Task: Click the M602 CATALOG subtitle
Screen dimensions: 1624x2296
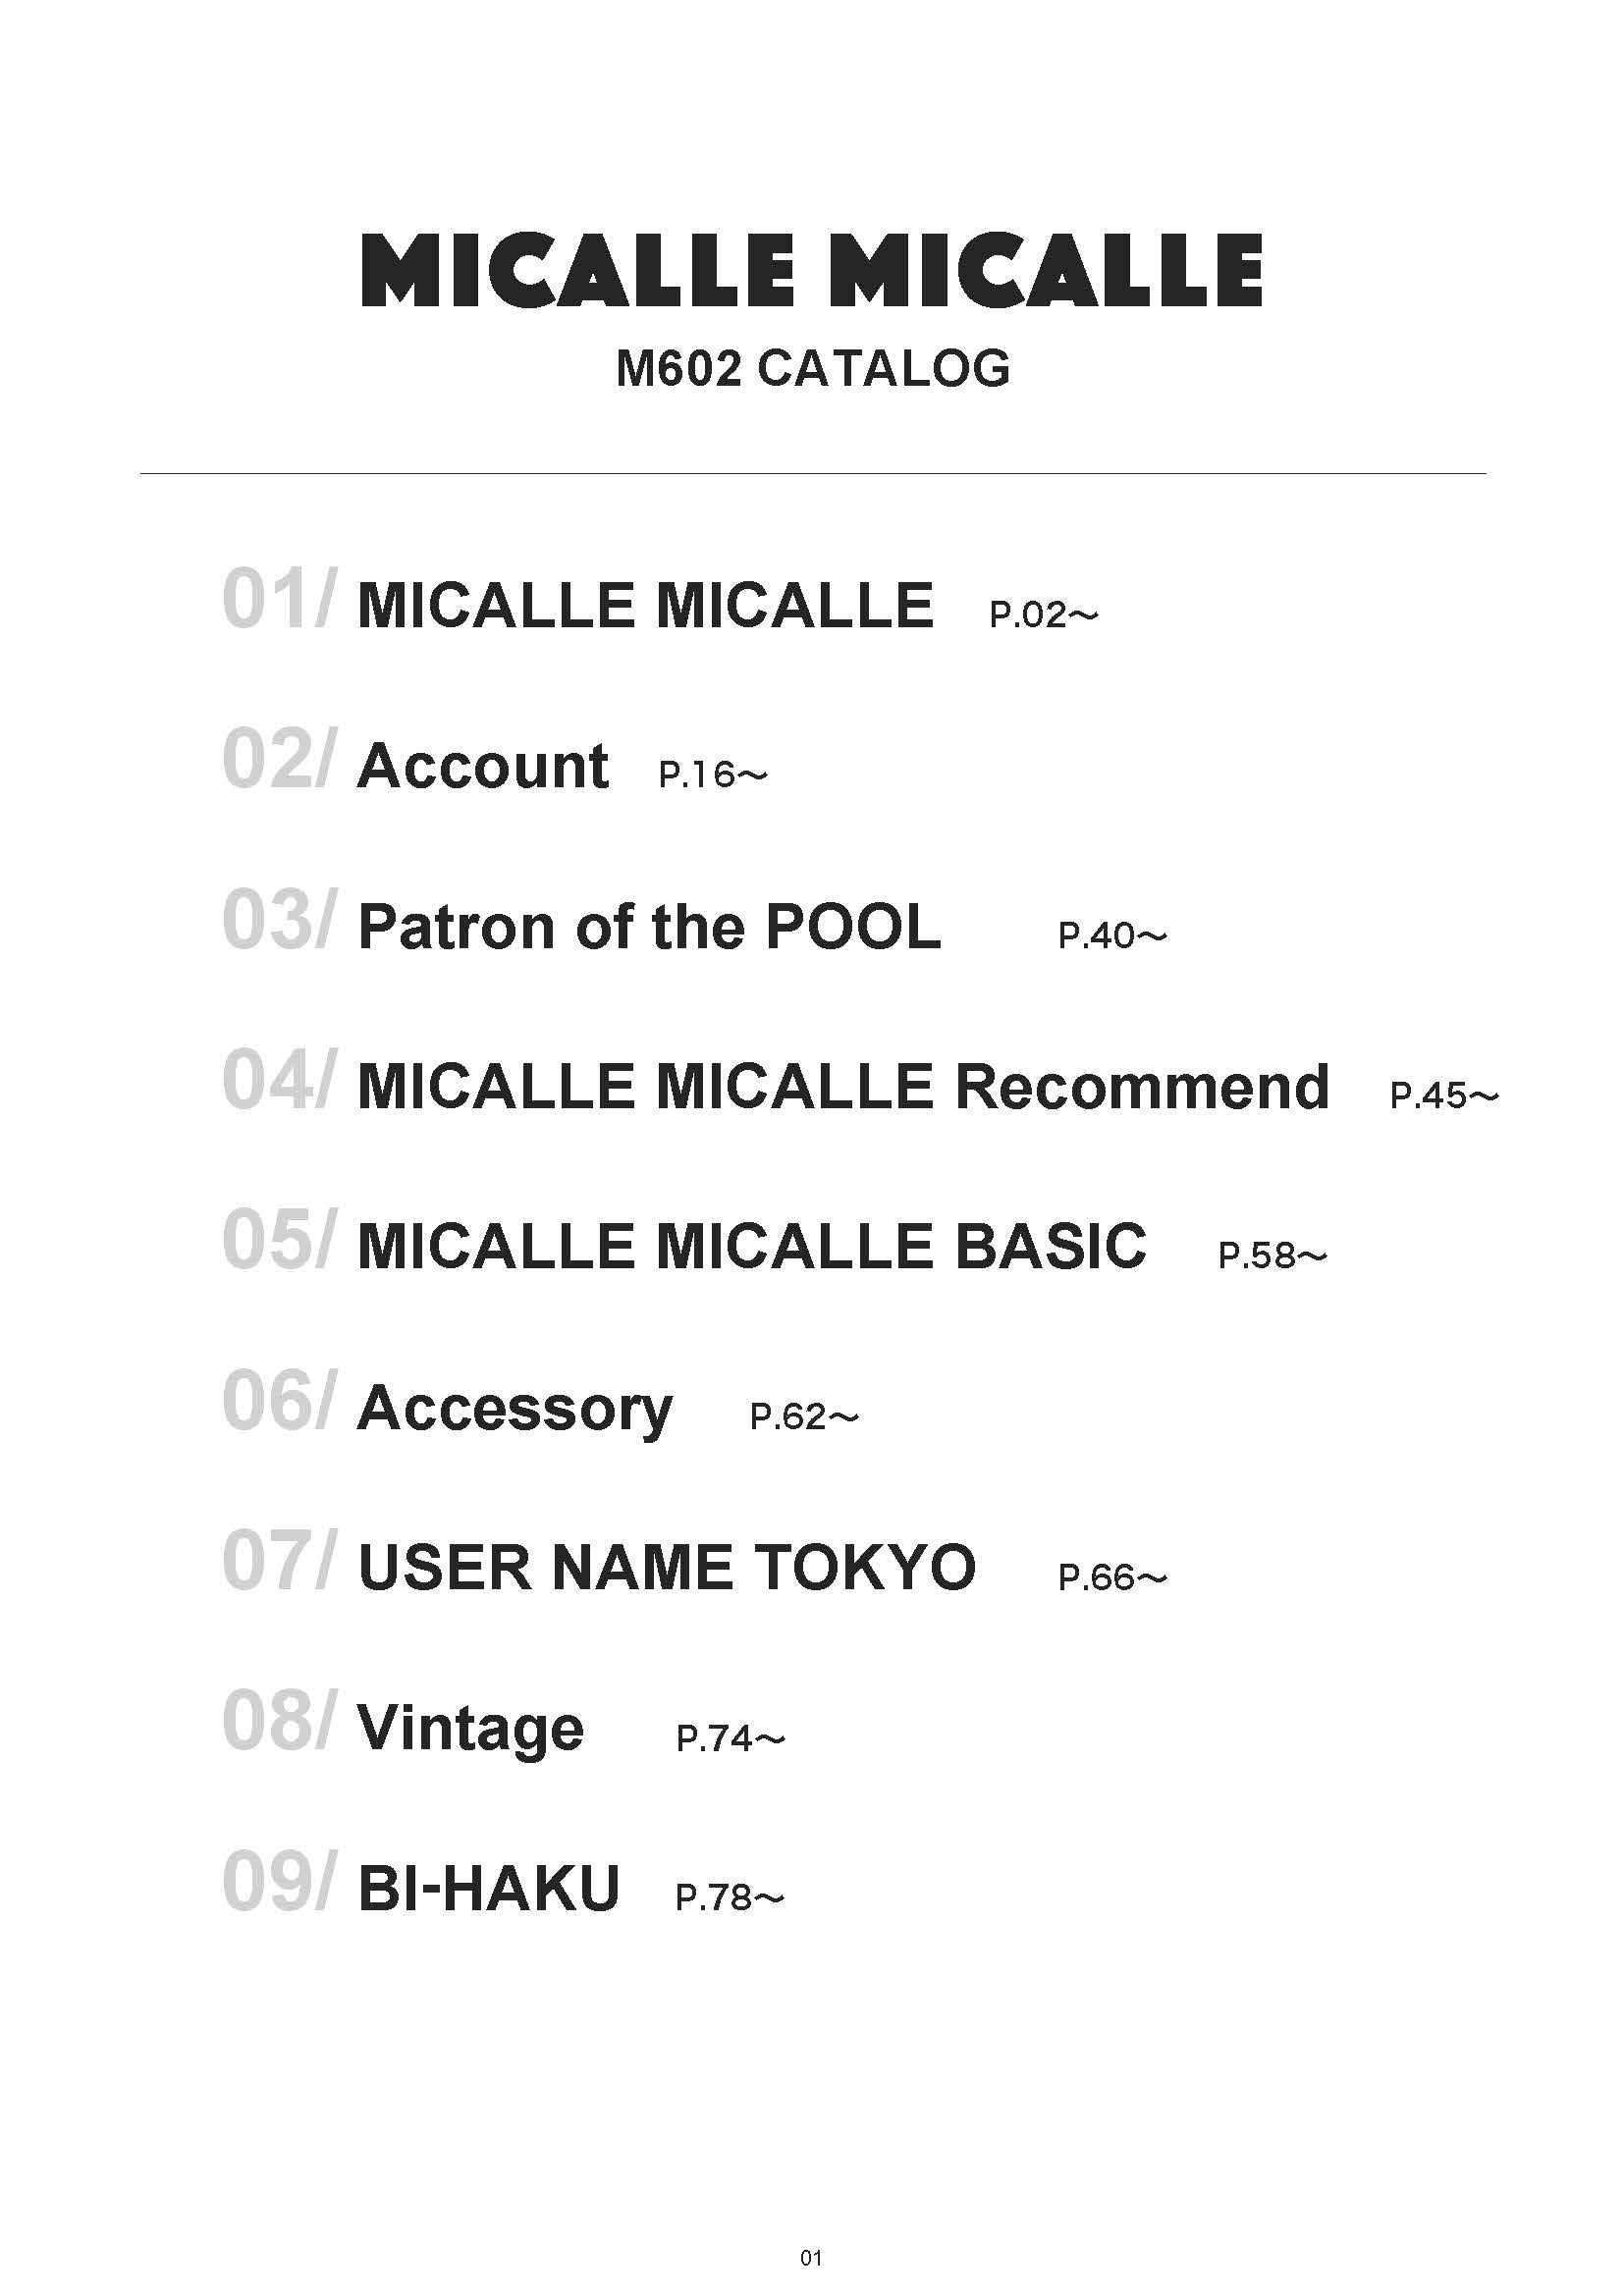Action: pos(812,368)
